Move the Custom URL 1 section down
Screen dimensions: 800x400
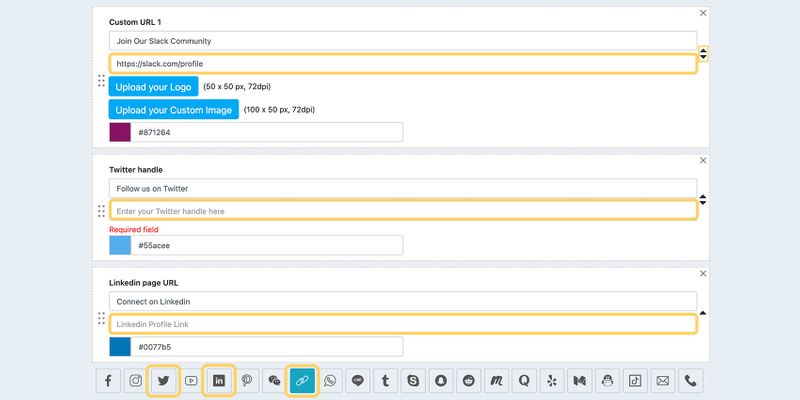(x=703, y=58)
